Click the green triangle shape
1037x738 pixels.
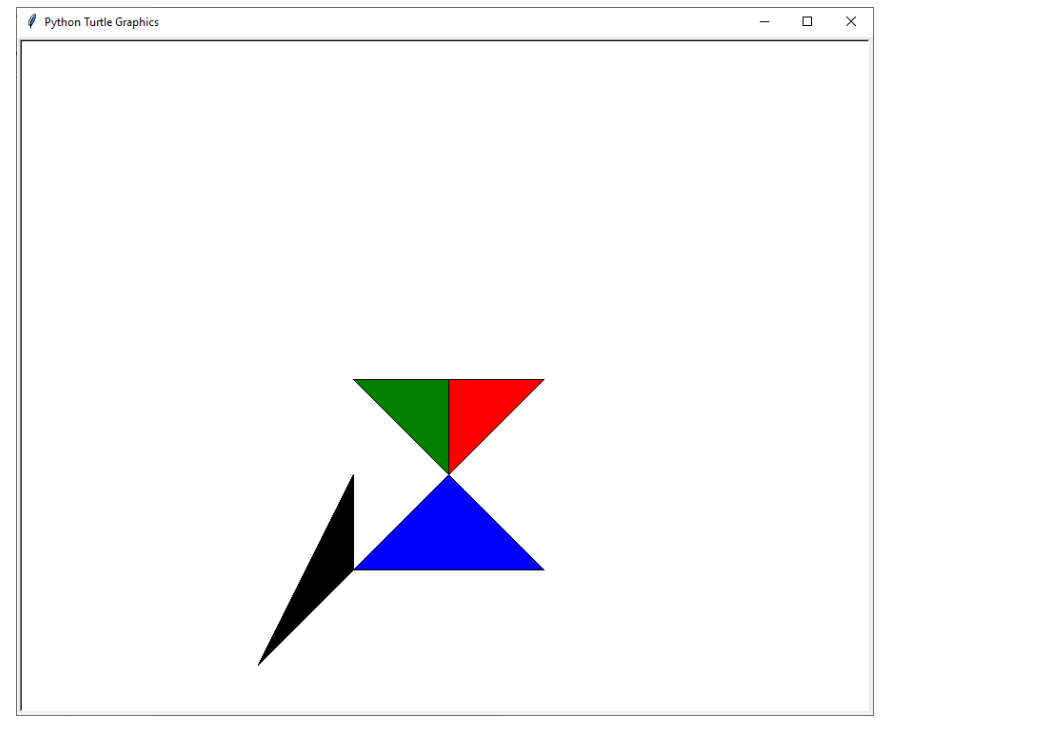point(411,405)
